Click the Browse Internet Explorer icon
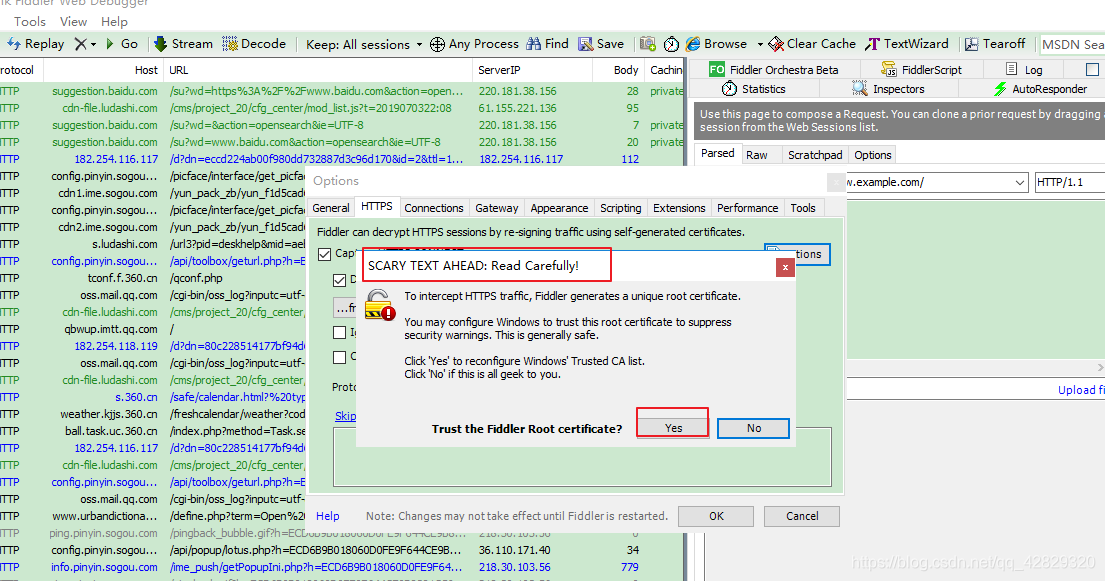 pyautogui.click(x=693, y=44)
